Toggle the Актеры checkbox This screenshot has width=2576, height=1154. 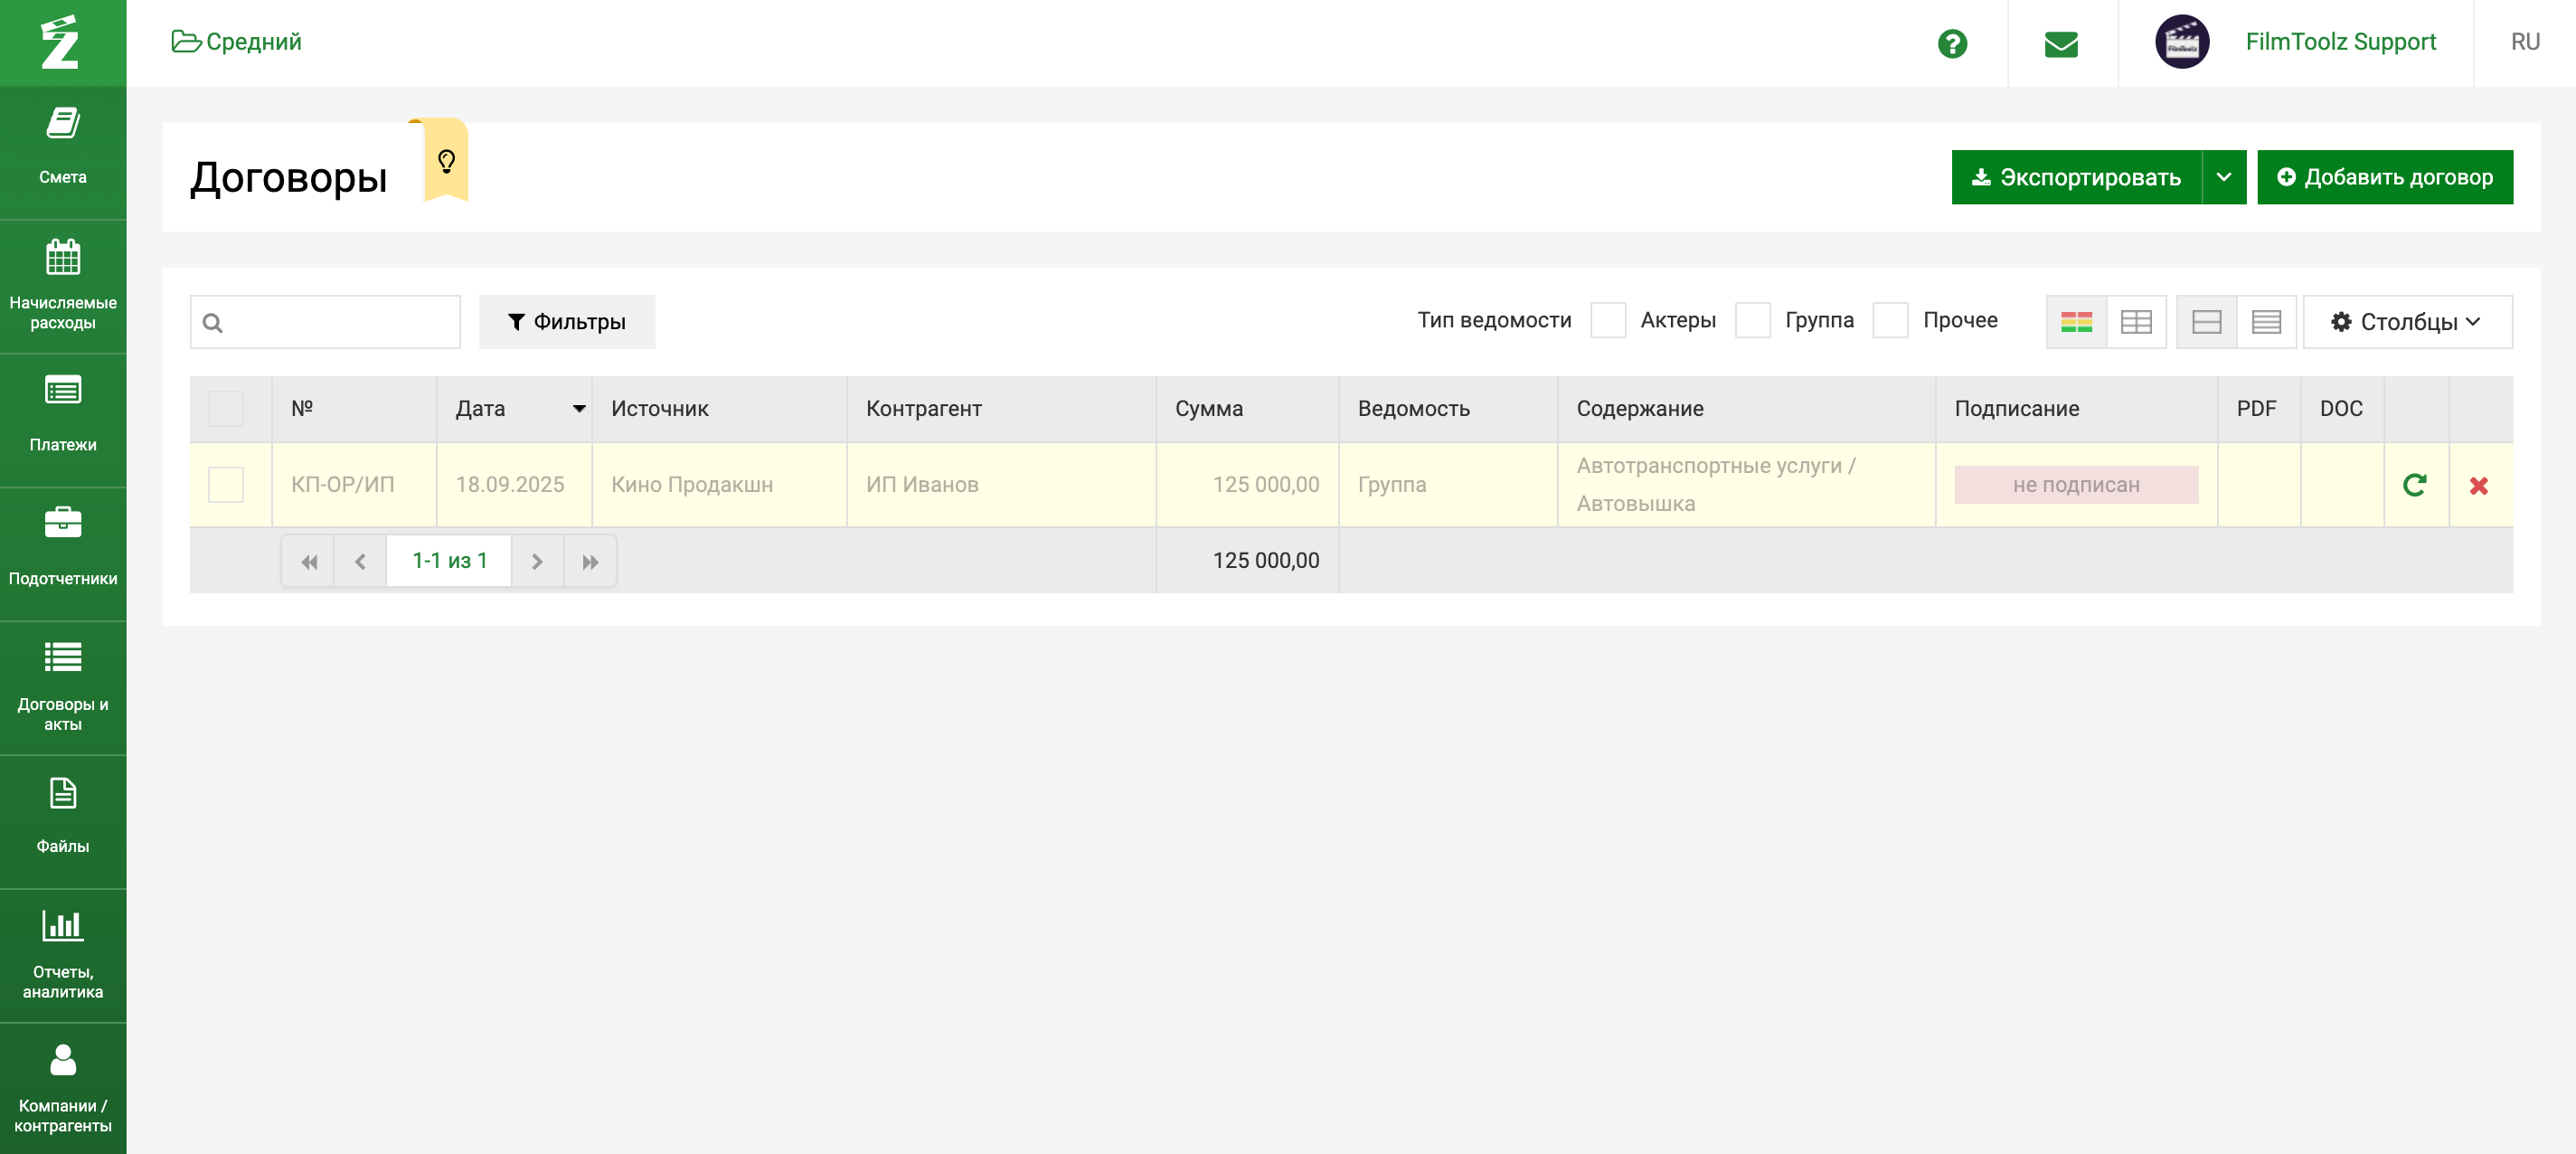tap(1607, 321)
